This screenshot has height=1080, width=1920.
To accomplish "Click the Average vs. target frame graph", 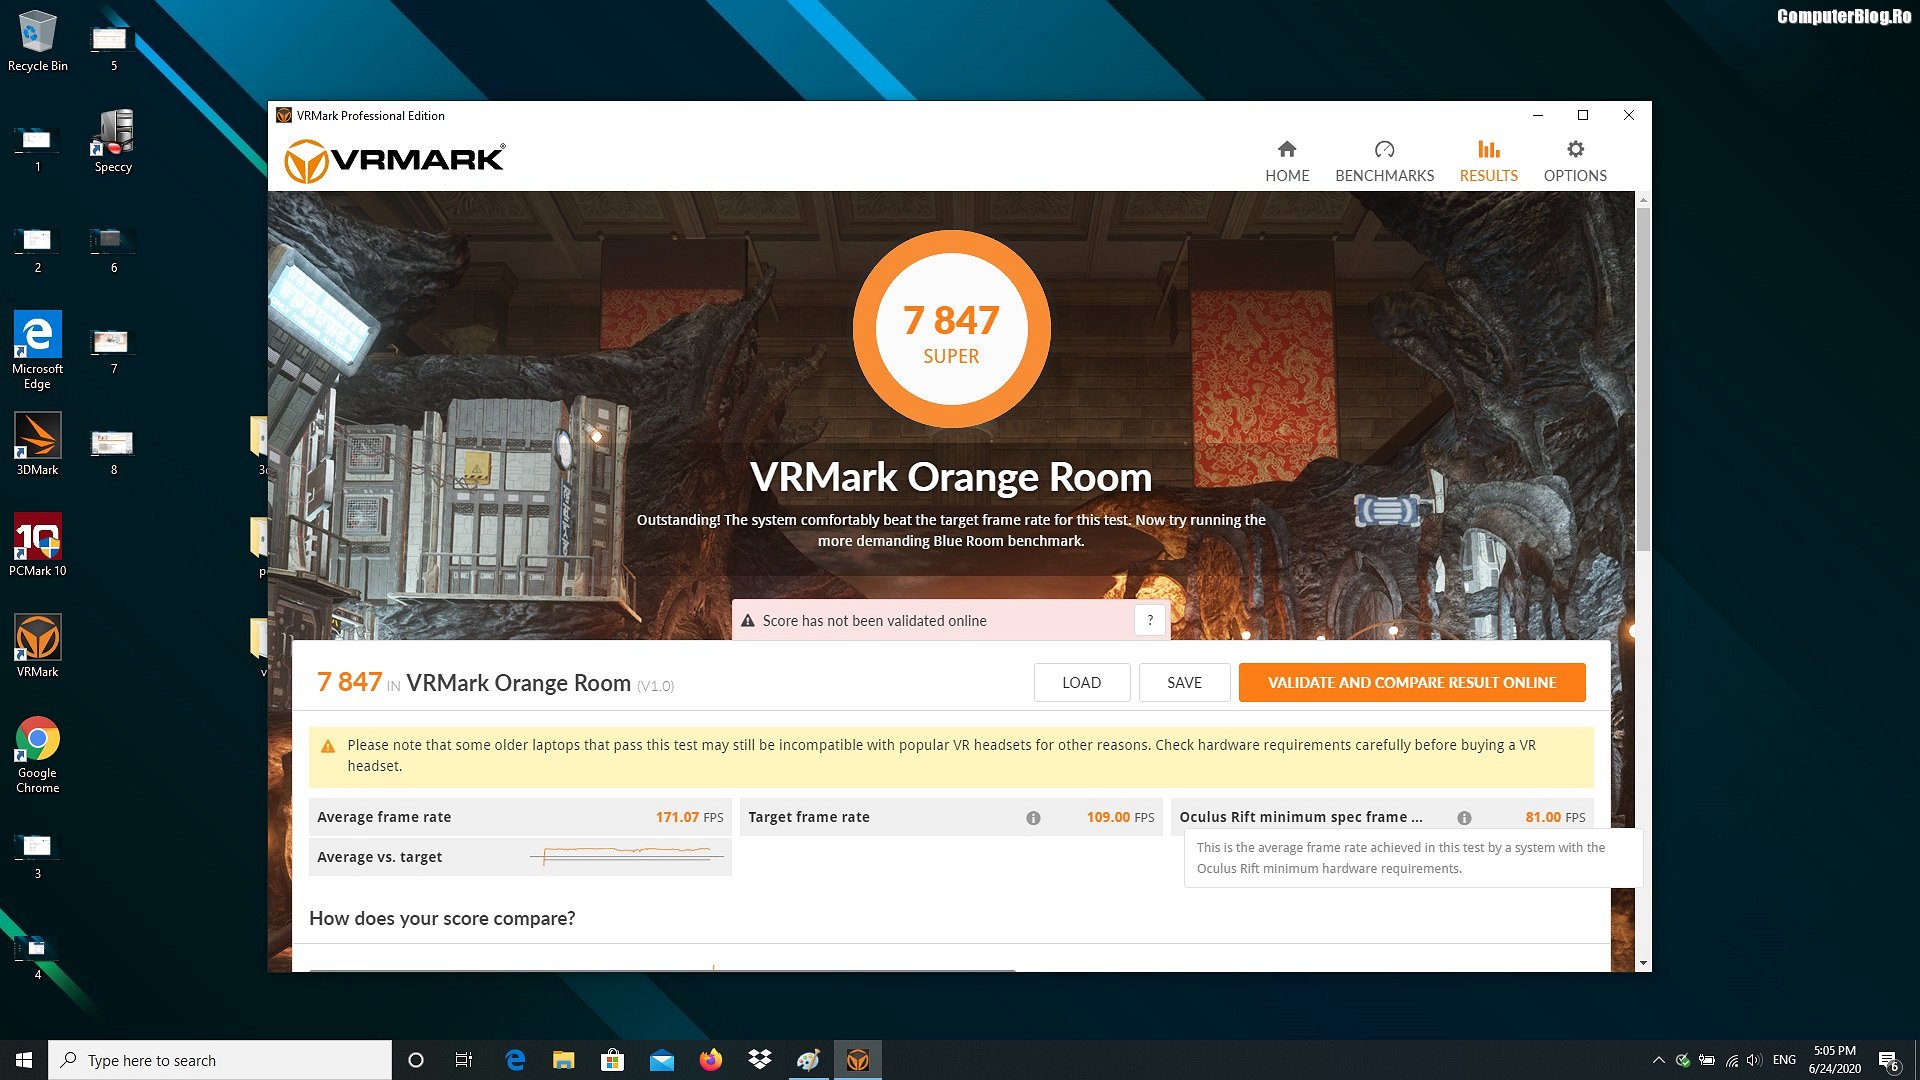I will coord(627,856).
